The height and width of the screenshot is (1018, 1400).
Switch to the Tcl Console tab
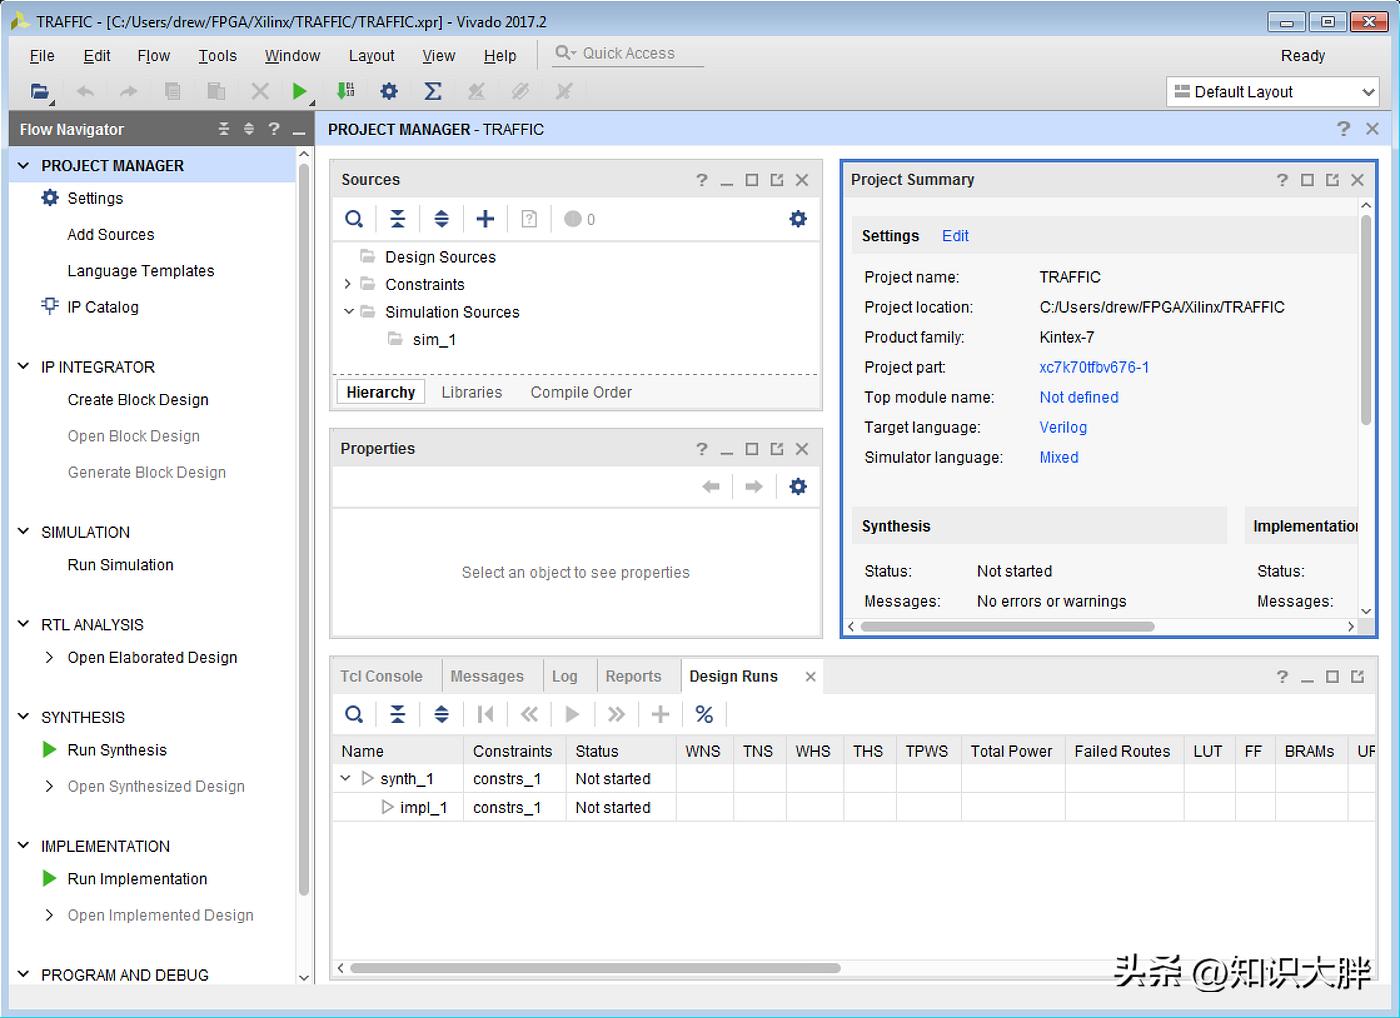pos(381,676)
